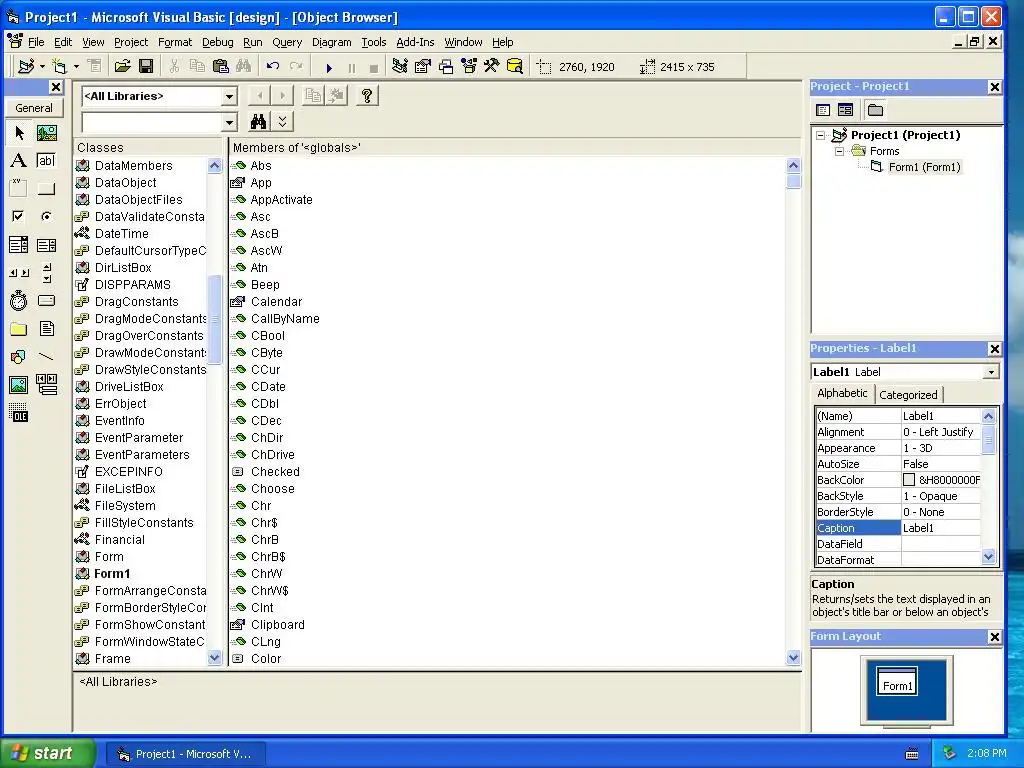This screenshot has width=1024, height=768.
Task: Select the DriveListBox control tool
Action: point(46,300)
